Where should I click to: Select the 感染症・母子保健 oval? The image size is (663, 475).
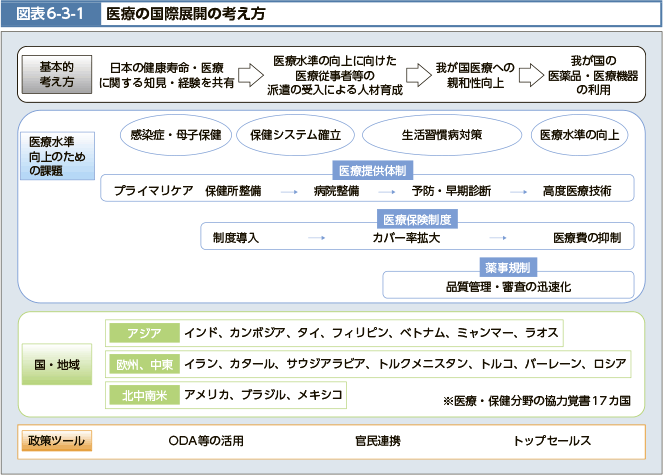[x=175, y=134]
